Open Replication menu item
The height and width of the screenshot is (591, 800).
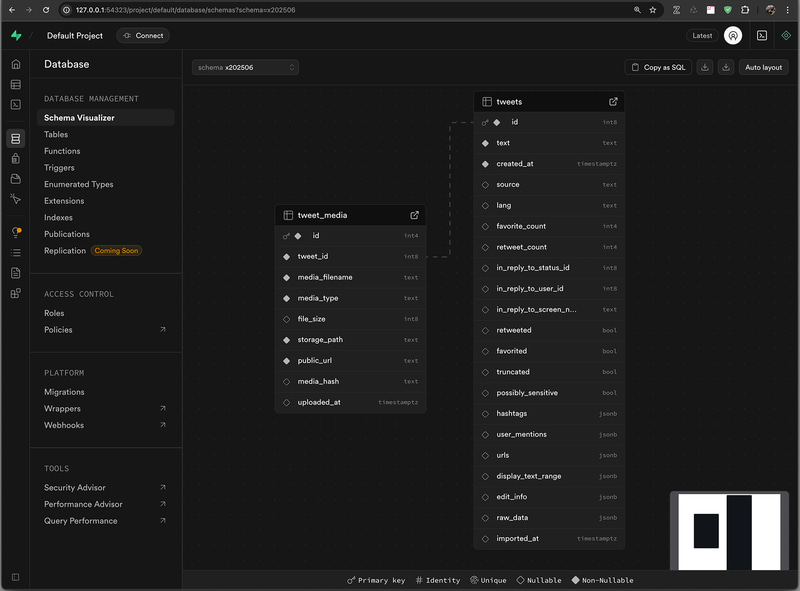tap(65, 251)
